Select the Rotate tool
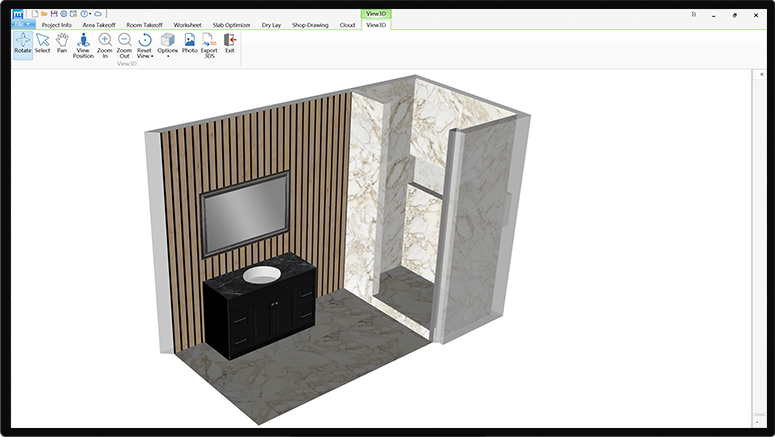The height and width of the screenshot is (437, 775). 22,44
